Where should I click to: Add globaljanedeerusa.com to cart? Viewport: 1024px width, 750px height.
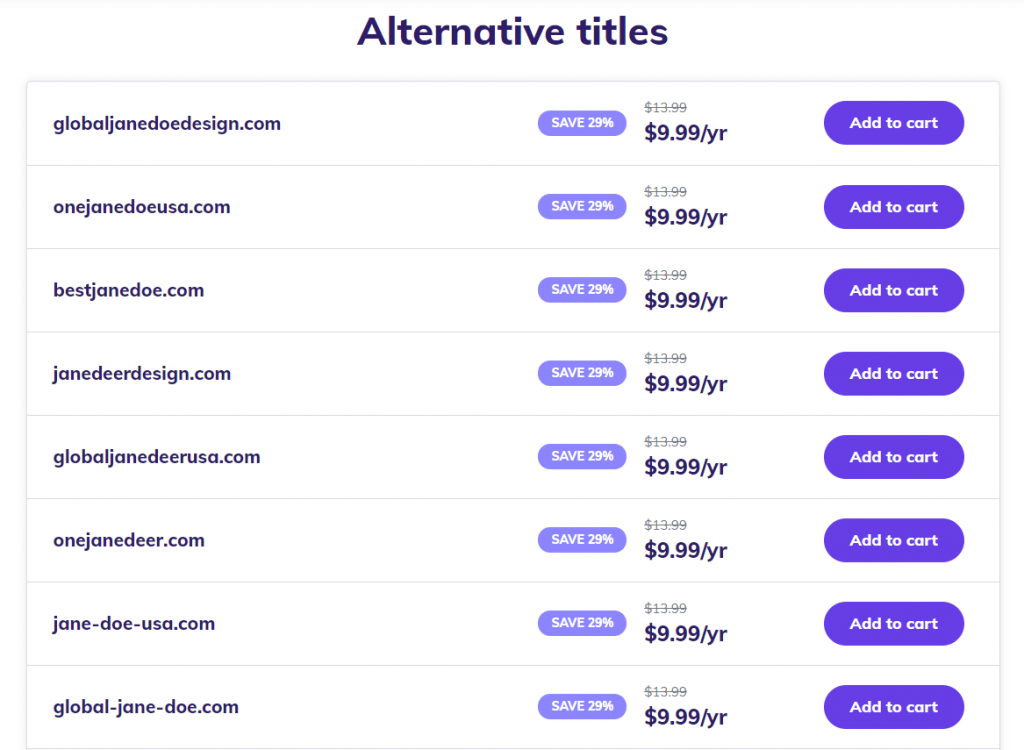click(893, 457)
